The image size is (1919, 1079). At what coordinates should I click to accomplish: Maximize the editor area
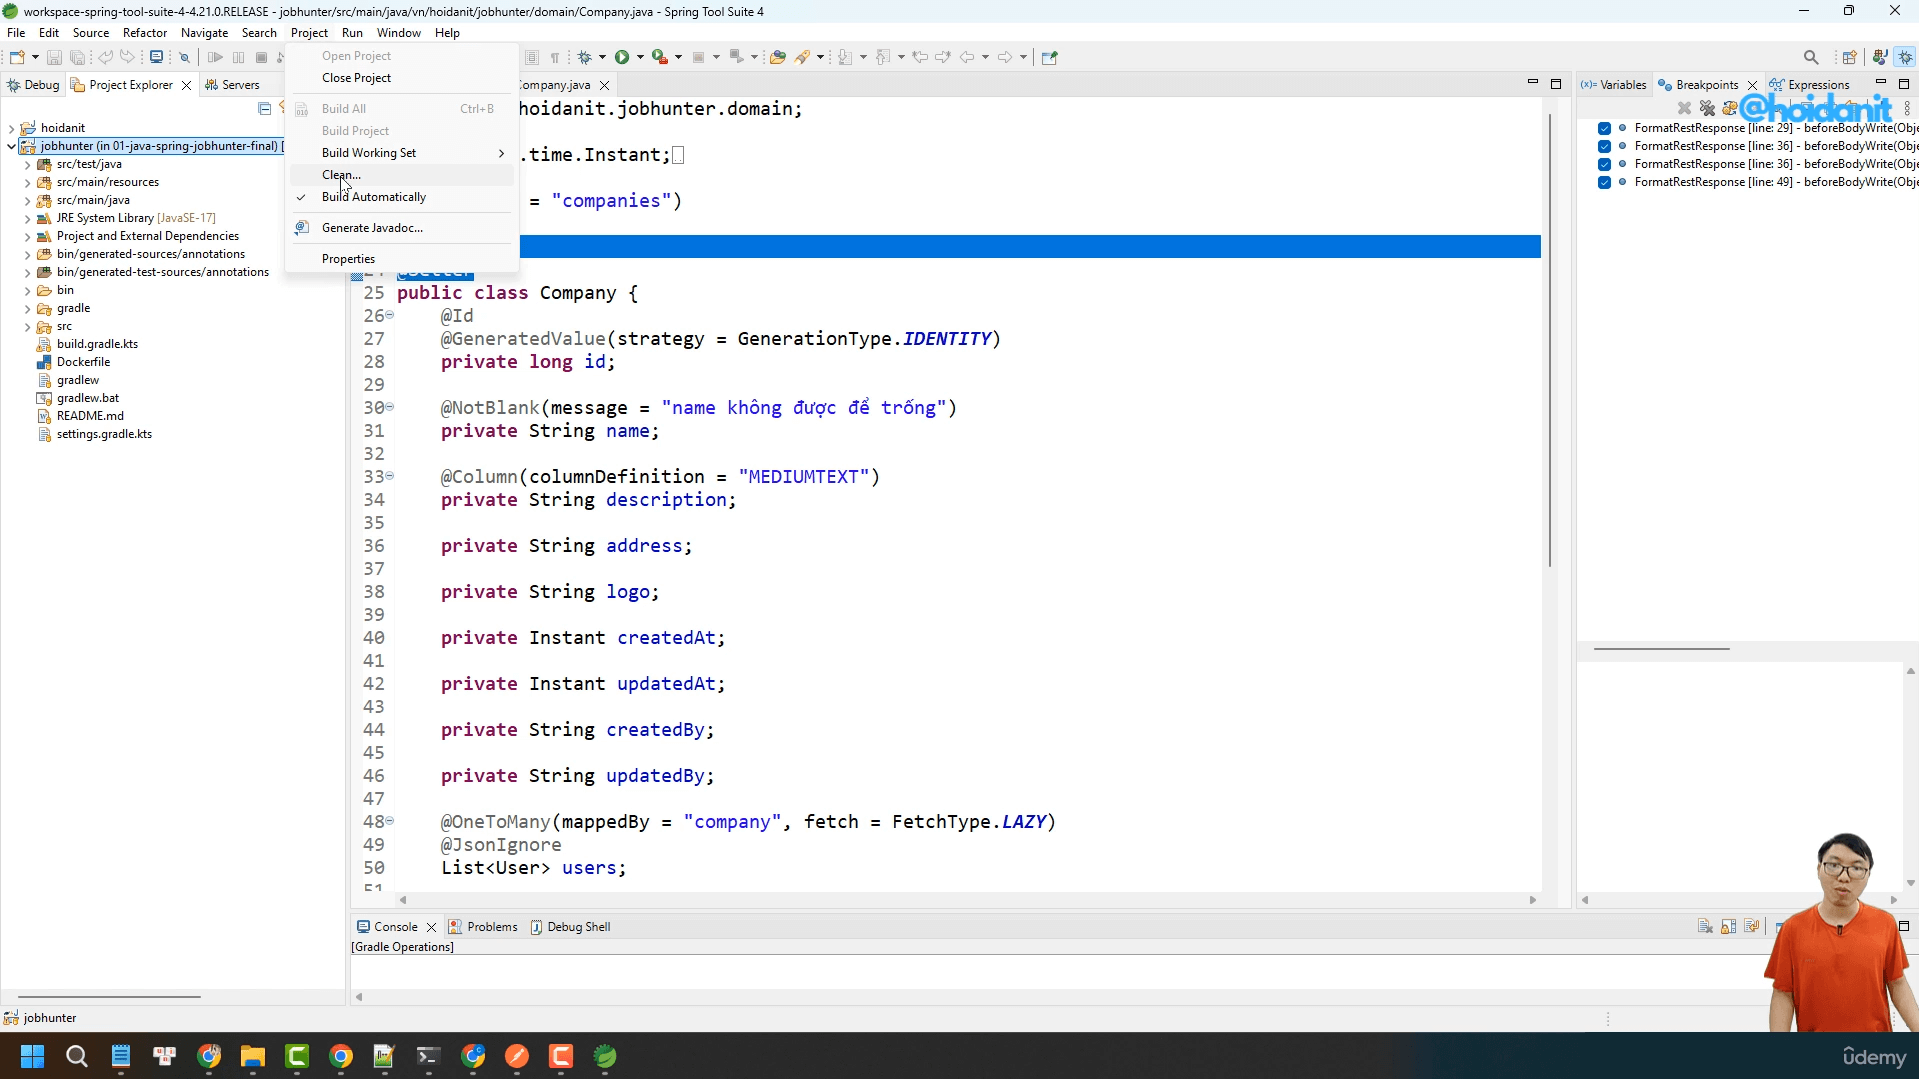[1556, 84]
